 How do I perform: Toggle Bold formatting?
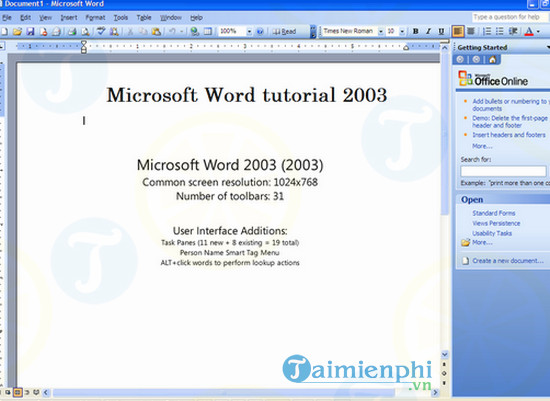[x=416, y=32]
